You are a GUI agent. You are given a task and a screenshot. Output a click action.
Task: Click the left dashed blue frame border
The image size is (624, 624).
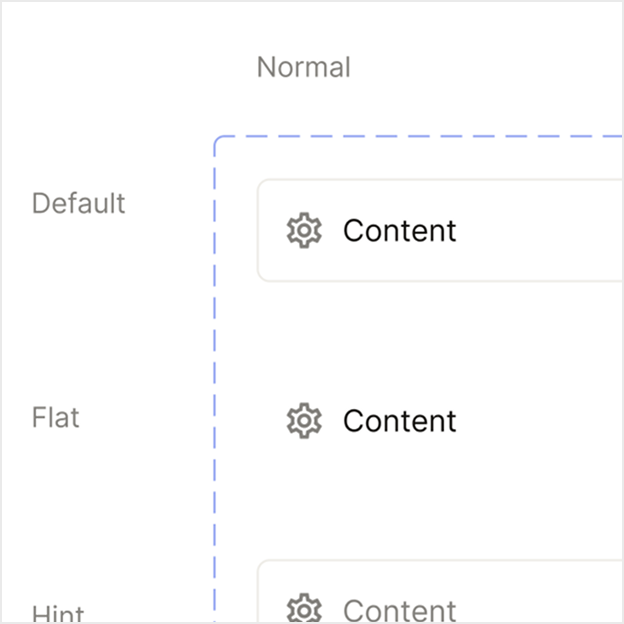[x=215, y=380]
